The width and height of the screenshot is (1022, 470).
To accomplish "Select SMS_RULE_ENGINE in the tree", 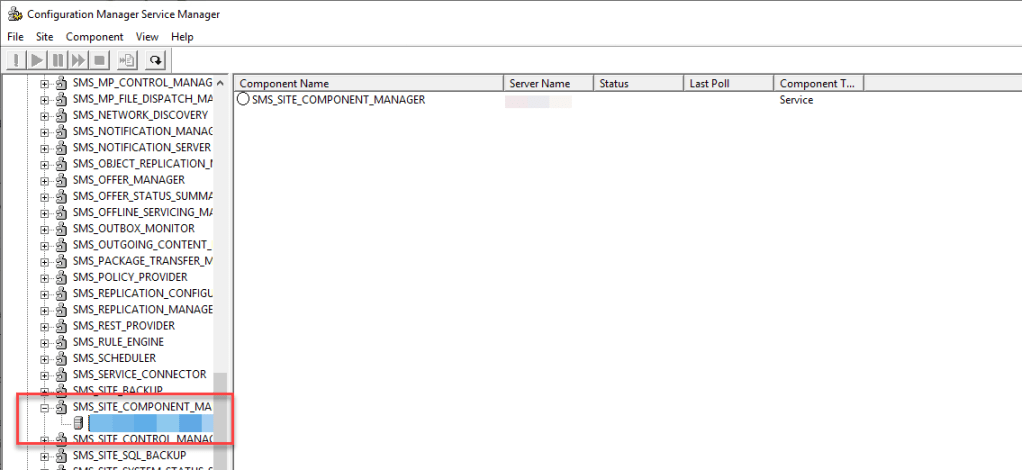I will coord(118,342).
